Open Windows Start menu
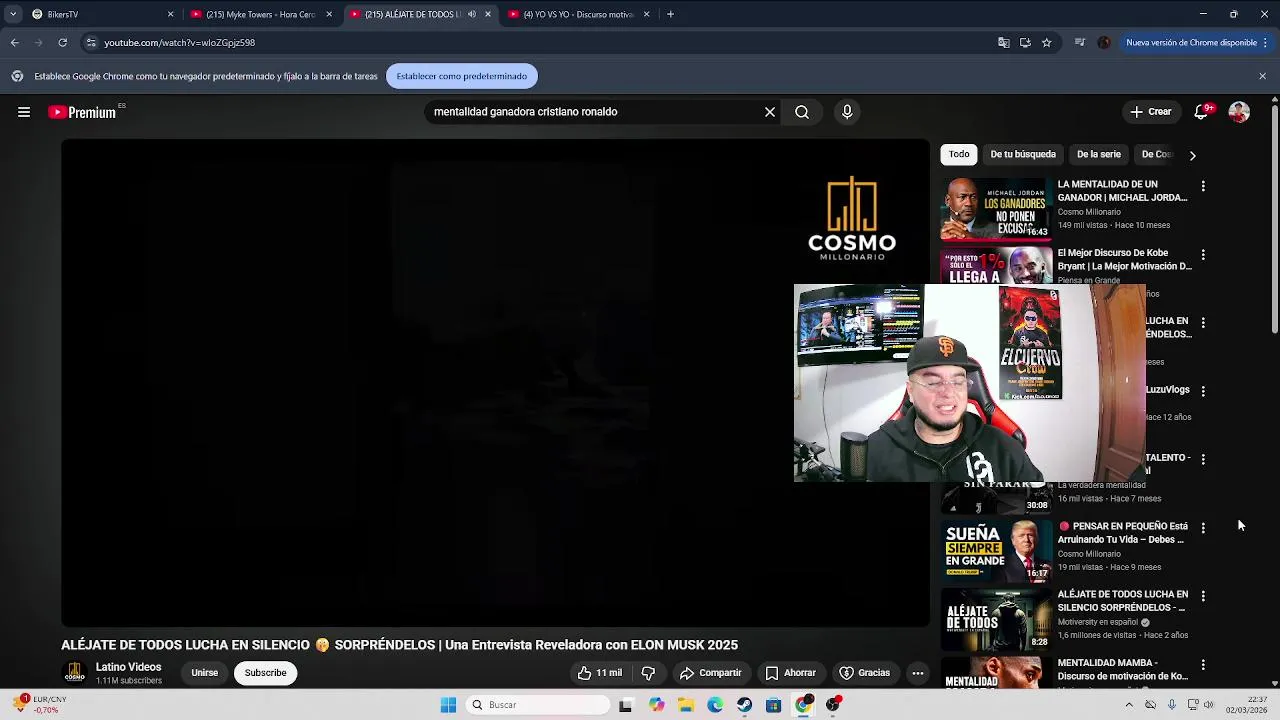 [x=448, y=705]
